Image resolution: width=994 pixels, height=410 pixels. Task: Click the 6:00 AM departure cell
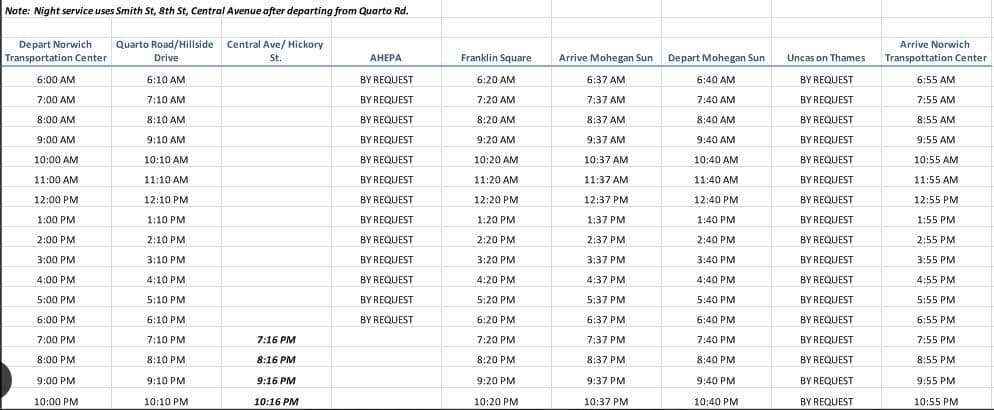tap(56, 80)
